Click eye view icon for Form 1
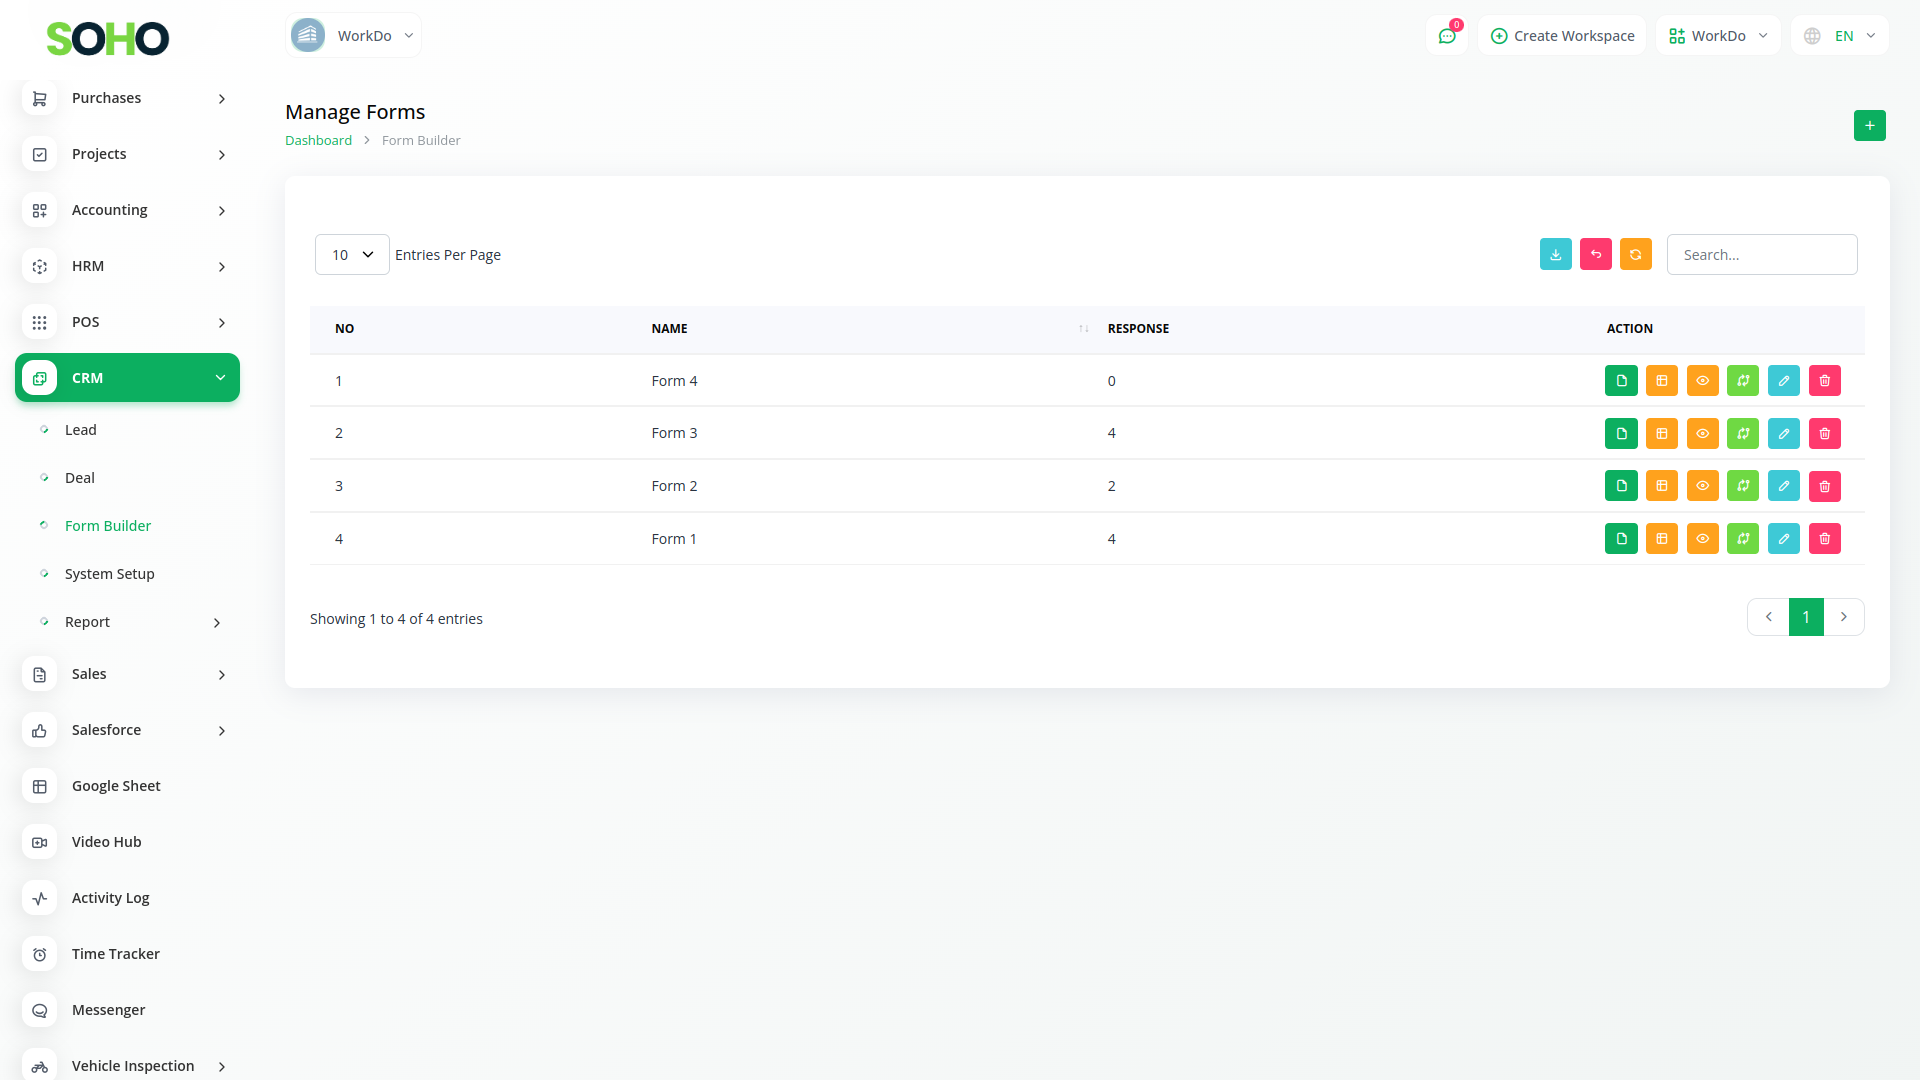Viewport: 1920px width, 1080px height. [1702, 539]
